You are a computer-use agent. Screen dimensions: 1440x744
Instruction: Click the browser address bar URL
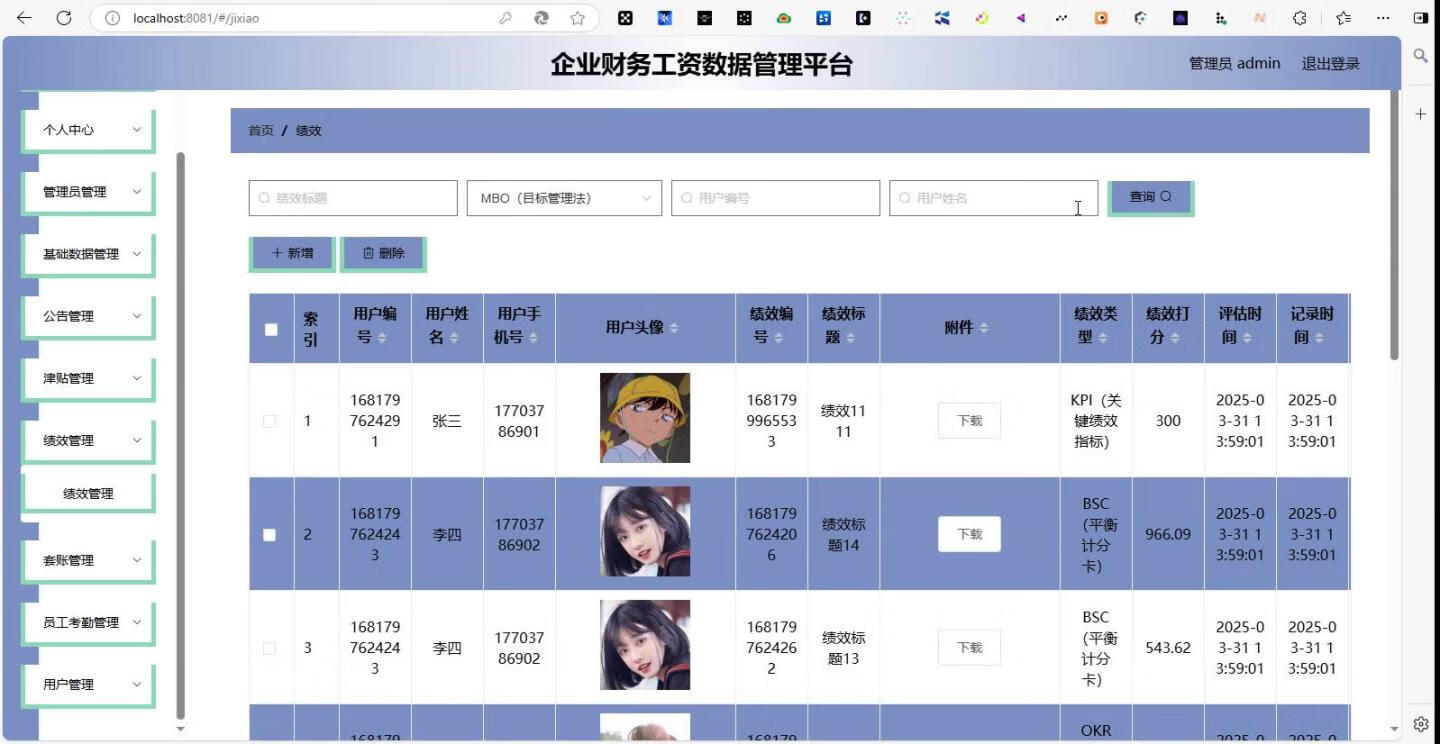pos(196,18)
